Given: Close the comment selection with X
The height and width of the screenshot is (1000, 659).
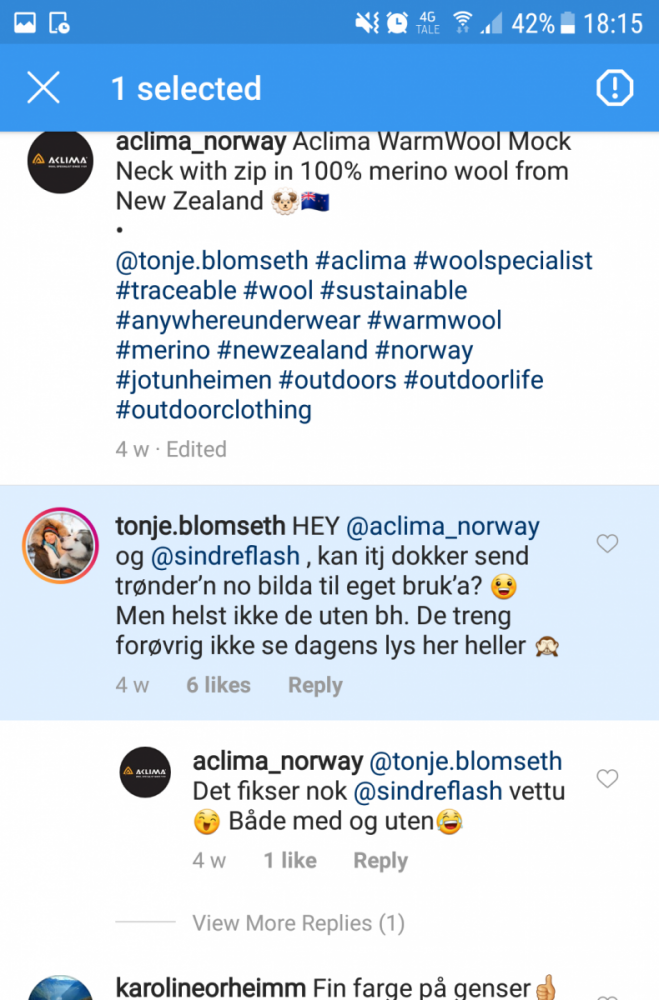Looking at the screenshot, I should [43, 88].
